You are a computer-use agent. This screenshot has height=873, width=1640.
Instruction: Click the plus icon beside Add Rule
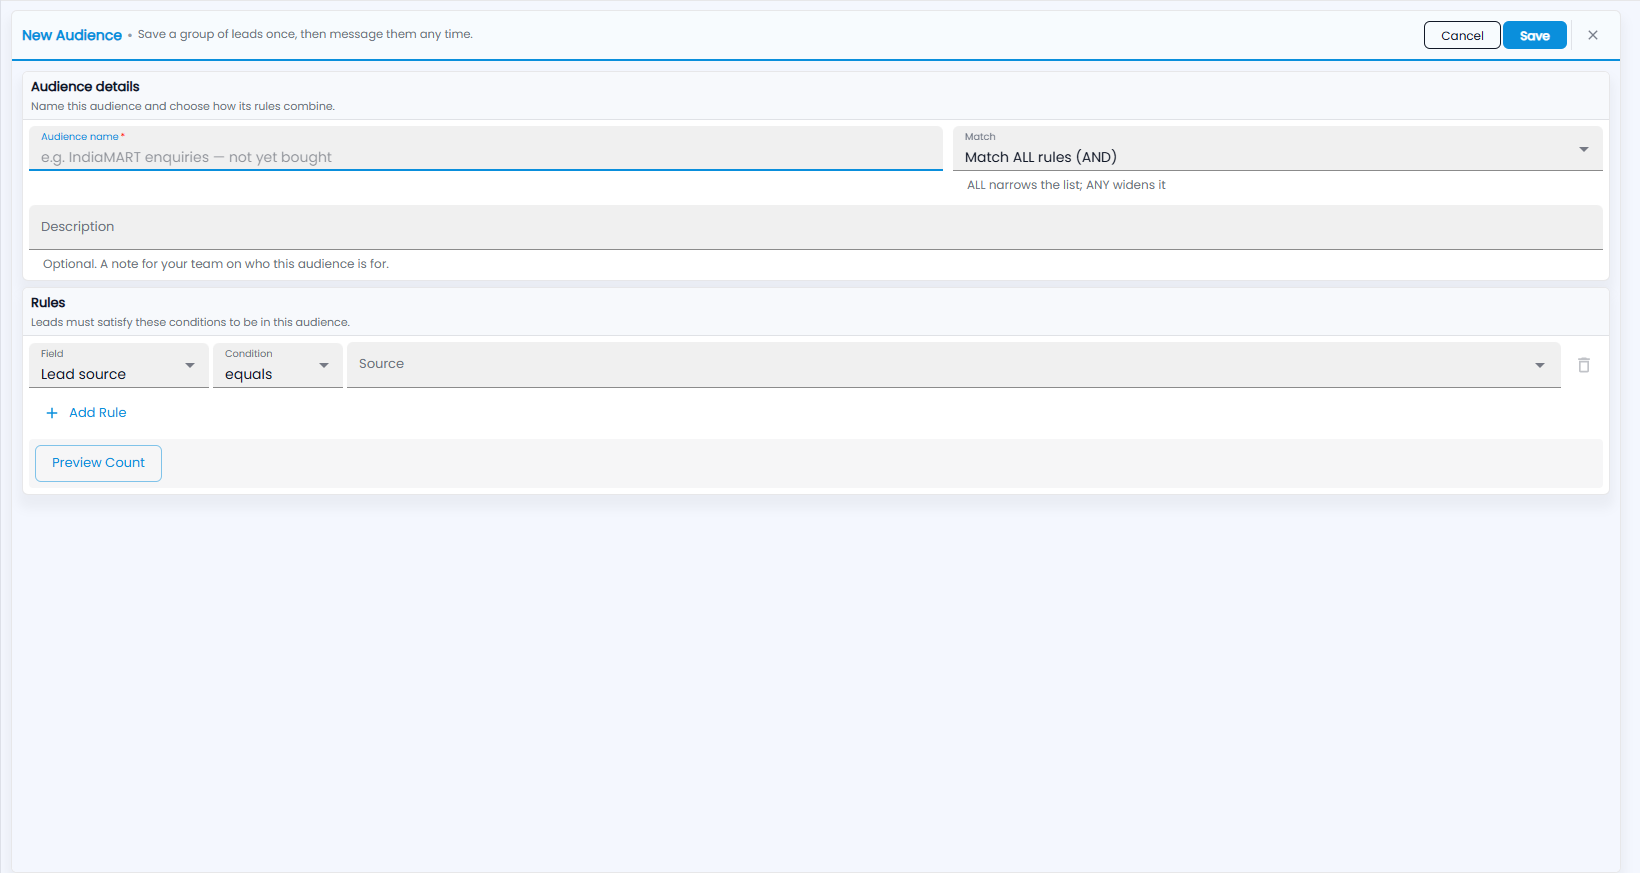(x=52, y=413)
